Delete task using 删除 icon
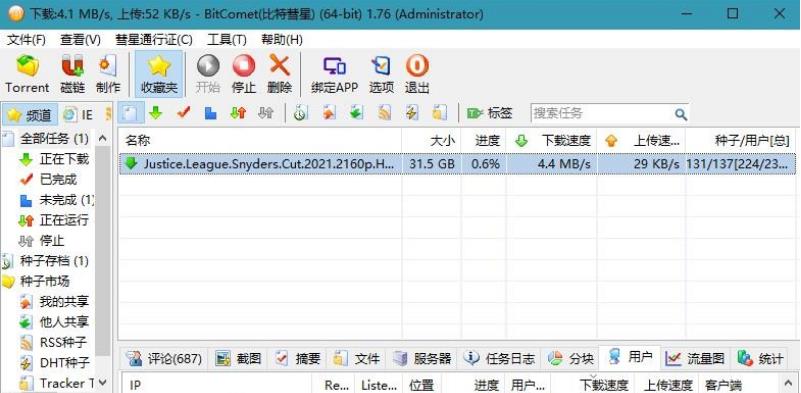Screen dimensions: 801x393 tap(279, 74)
